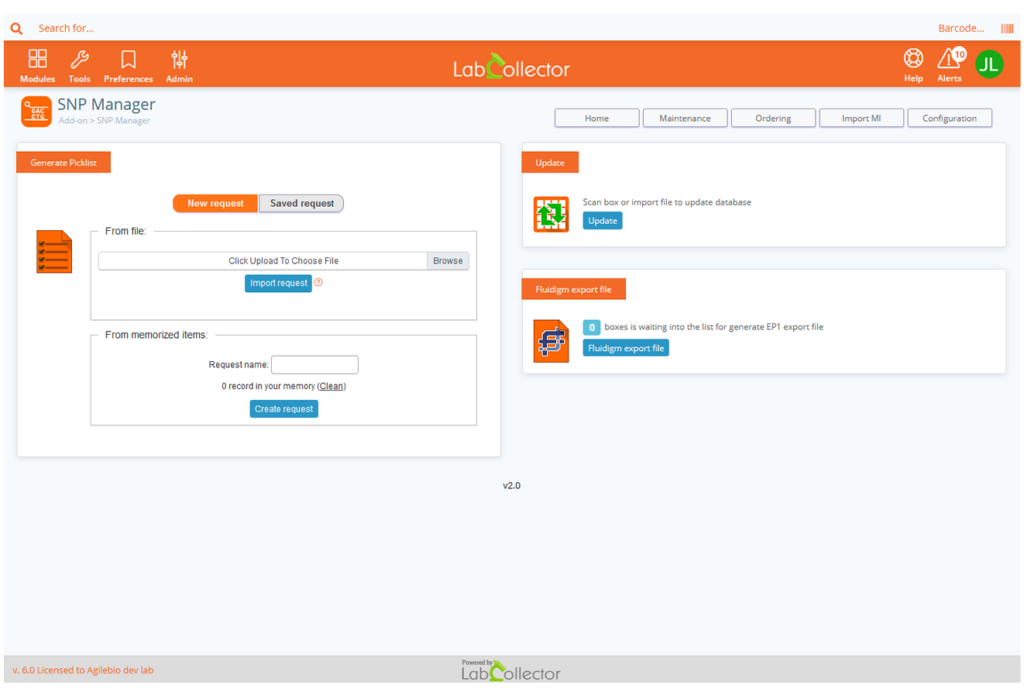Click the blue Update button
Image resolution: width=1024 pixels, height=692 pixels.
tap(602, 221)
